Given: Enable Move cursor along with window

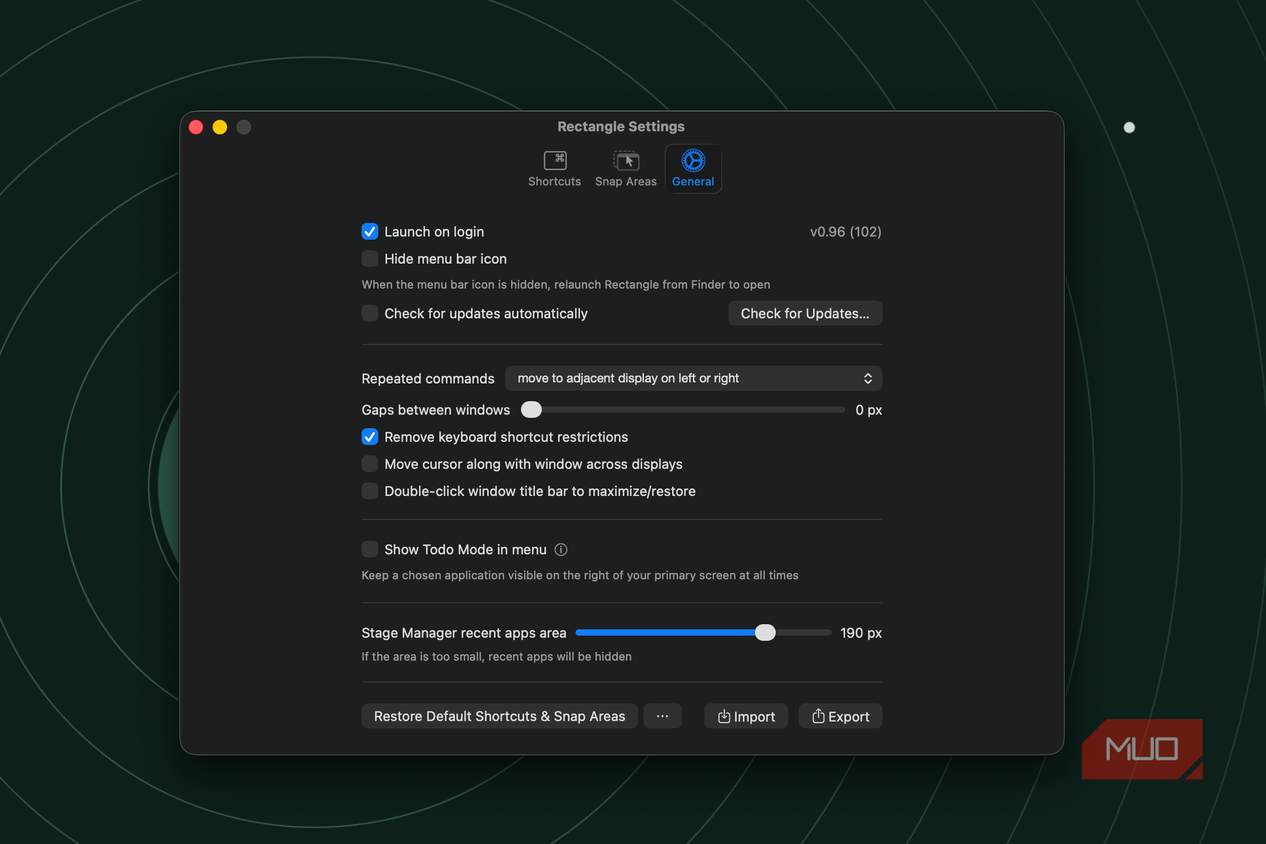Looking at the screenshot, I should 370,464.
